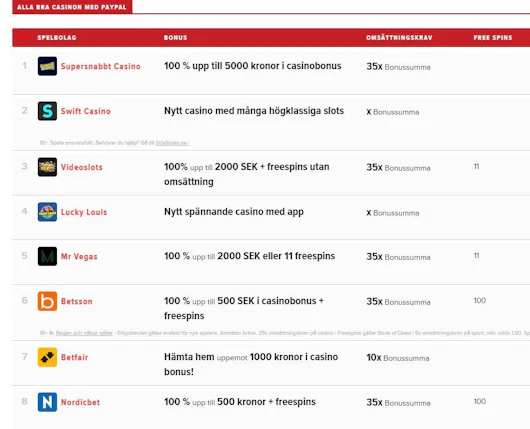Click Nordicbet 35x Bonussumma value
This screenshot has width=530, height=429.
(x=398, y=402)
